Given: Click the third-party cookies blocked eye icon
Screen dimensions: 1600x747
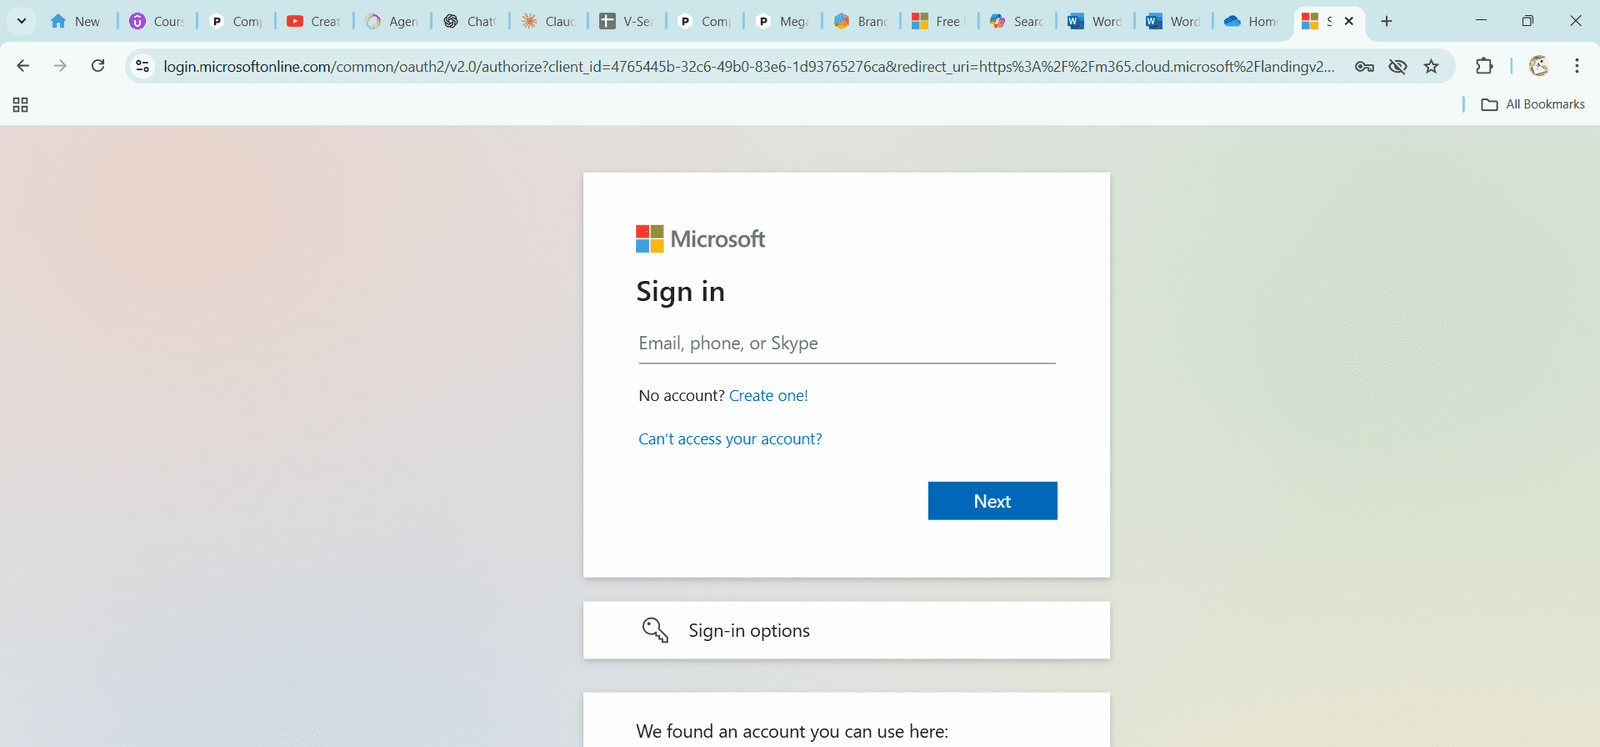Looking at the screenshot, I should 1397,66.
